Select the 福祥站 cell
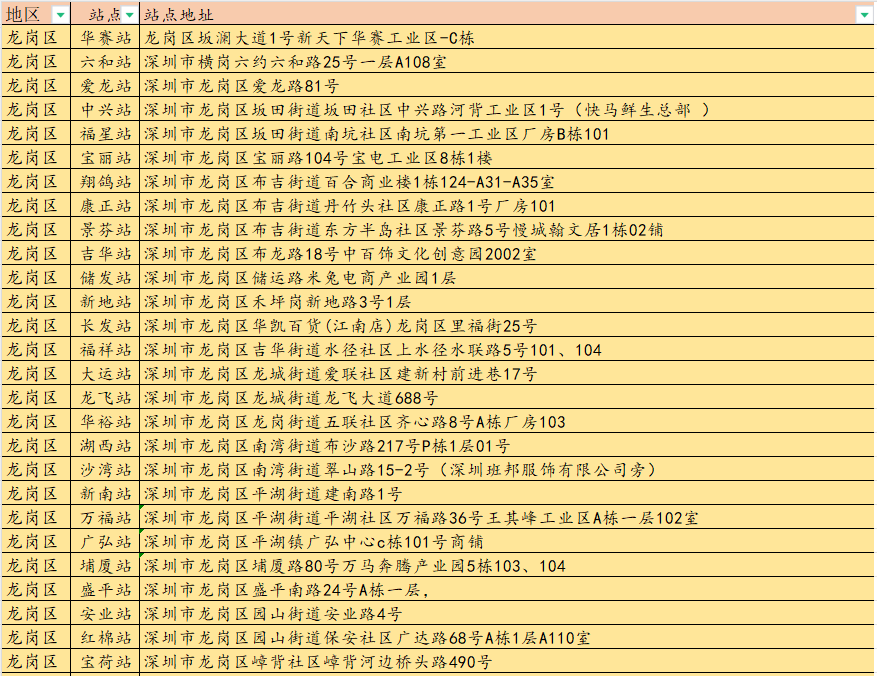This screenshot has height=676, width=877. point(105,350)
